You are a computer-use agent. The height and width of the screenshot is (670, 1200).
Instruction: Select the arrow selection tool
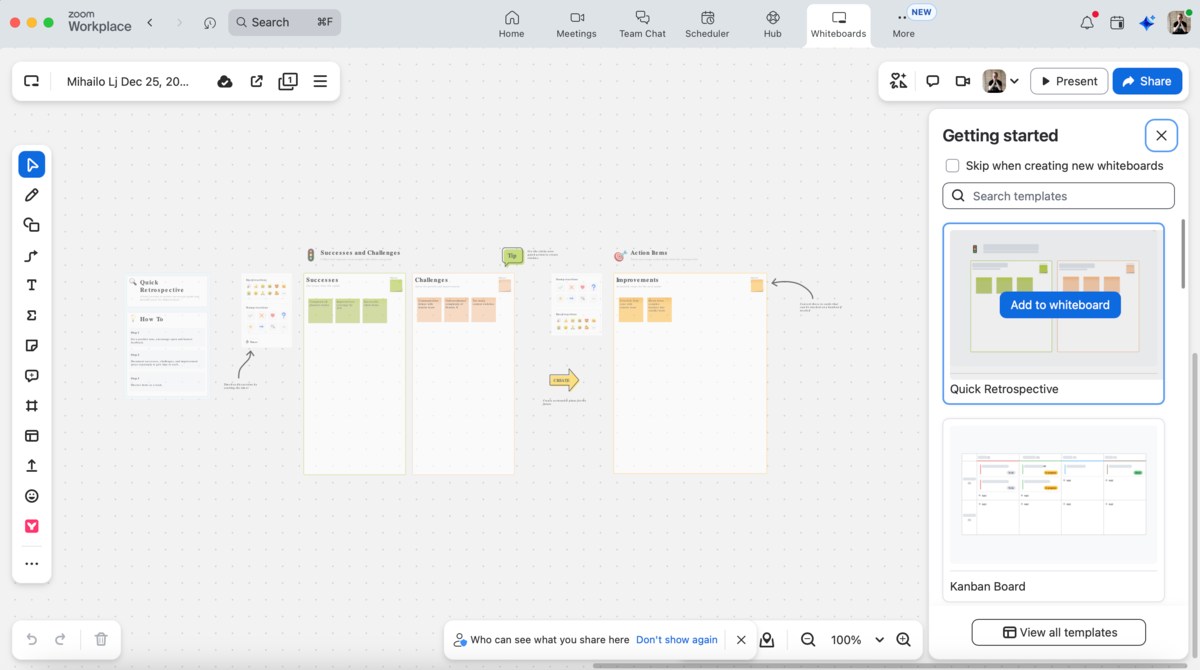click(x=31, y=164)
